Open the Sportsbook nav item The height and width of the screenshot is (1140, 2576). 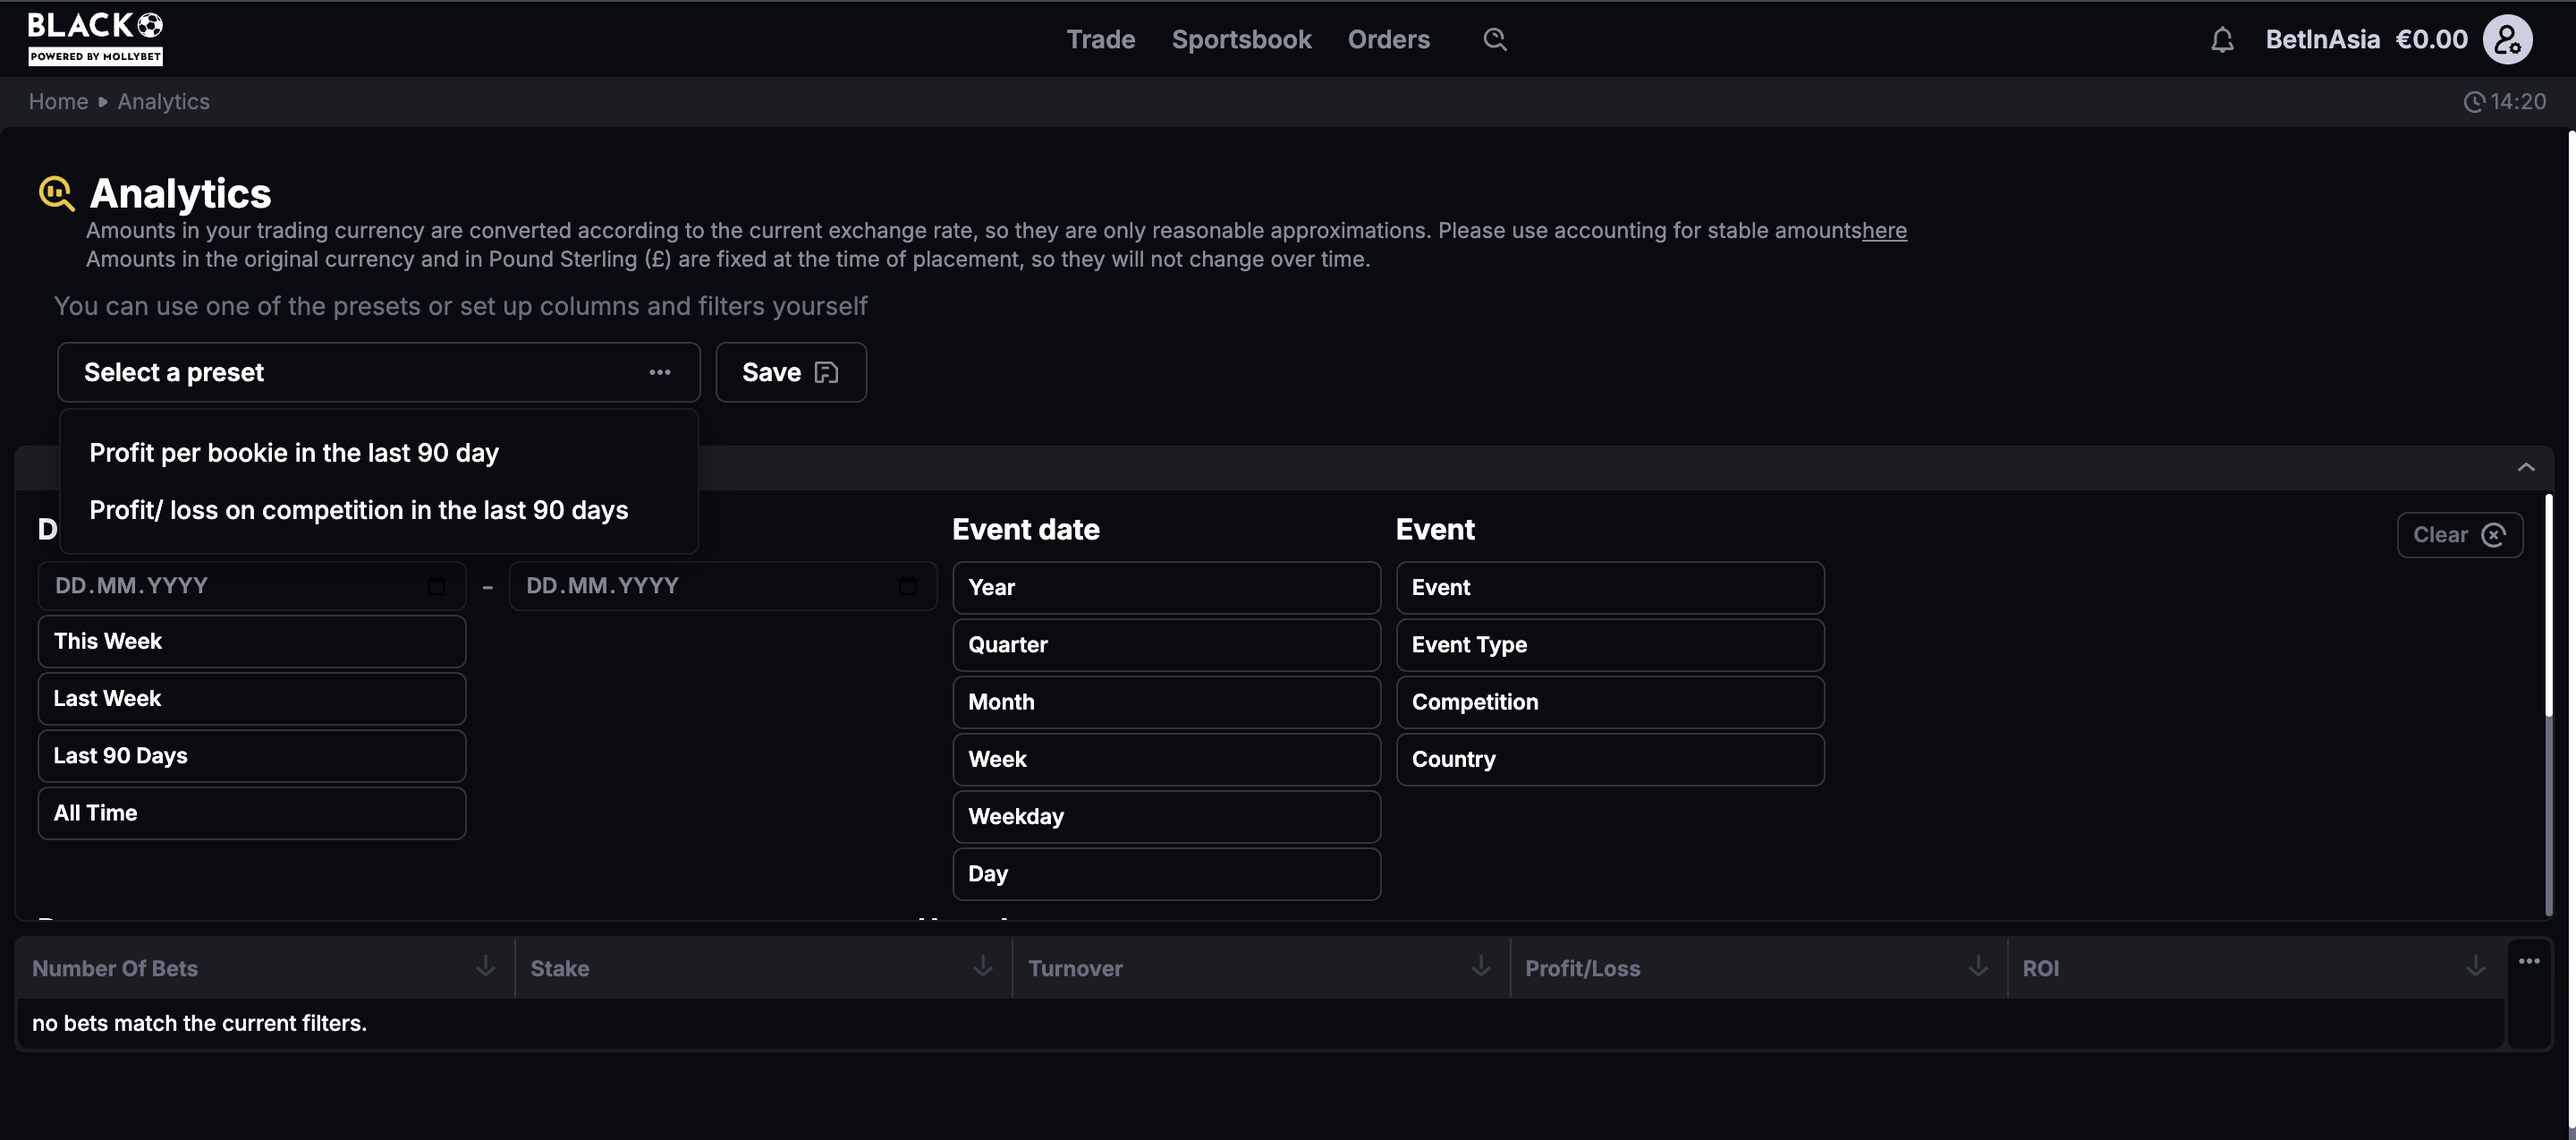click(x=1241, y=39)
